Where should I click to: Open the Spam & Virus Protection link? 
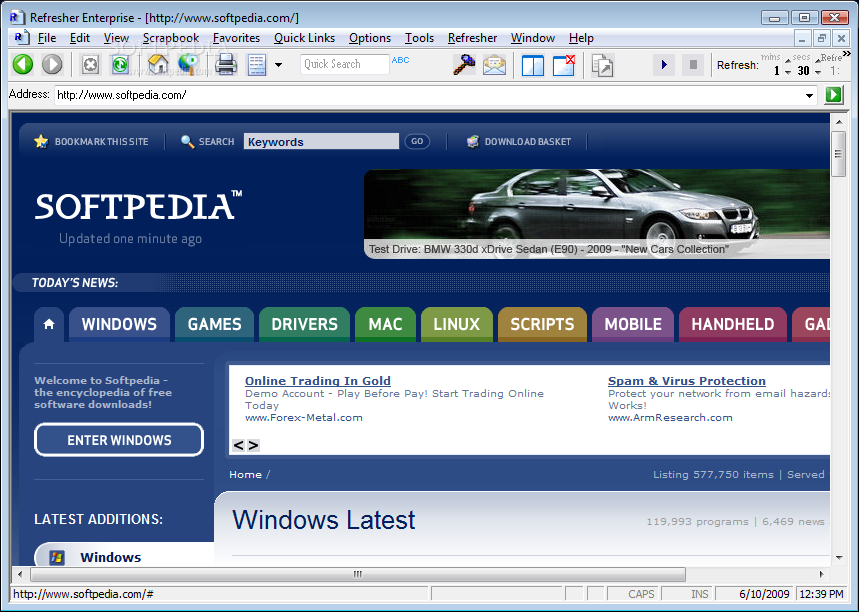(687, 381)
